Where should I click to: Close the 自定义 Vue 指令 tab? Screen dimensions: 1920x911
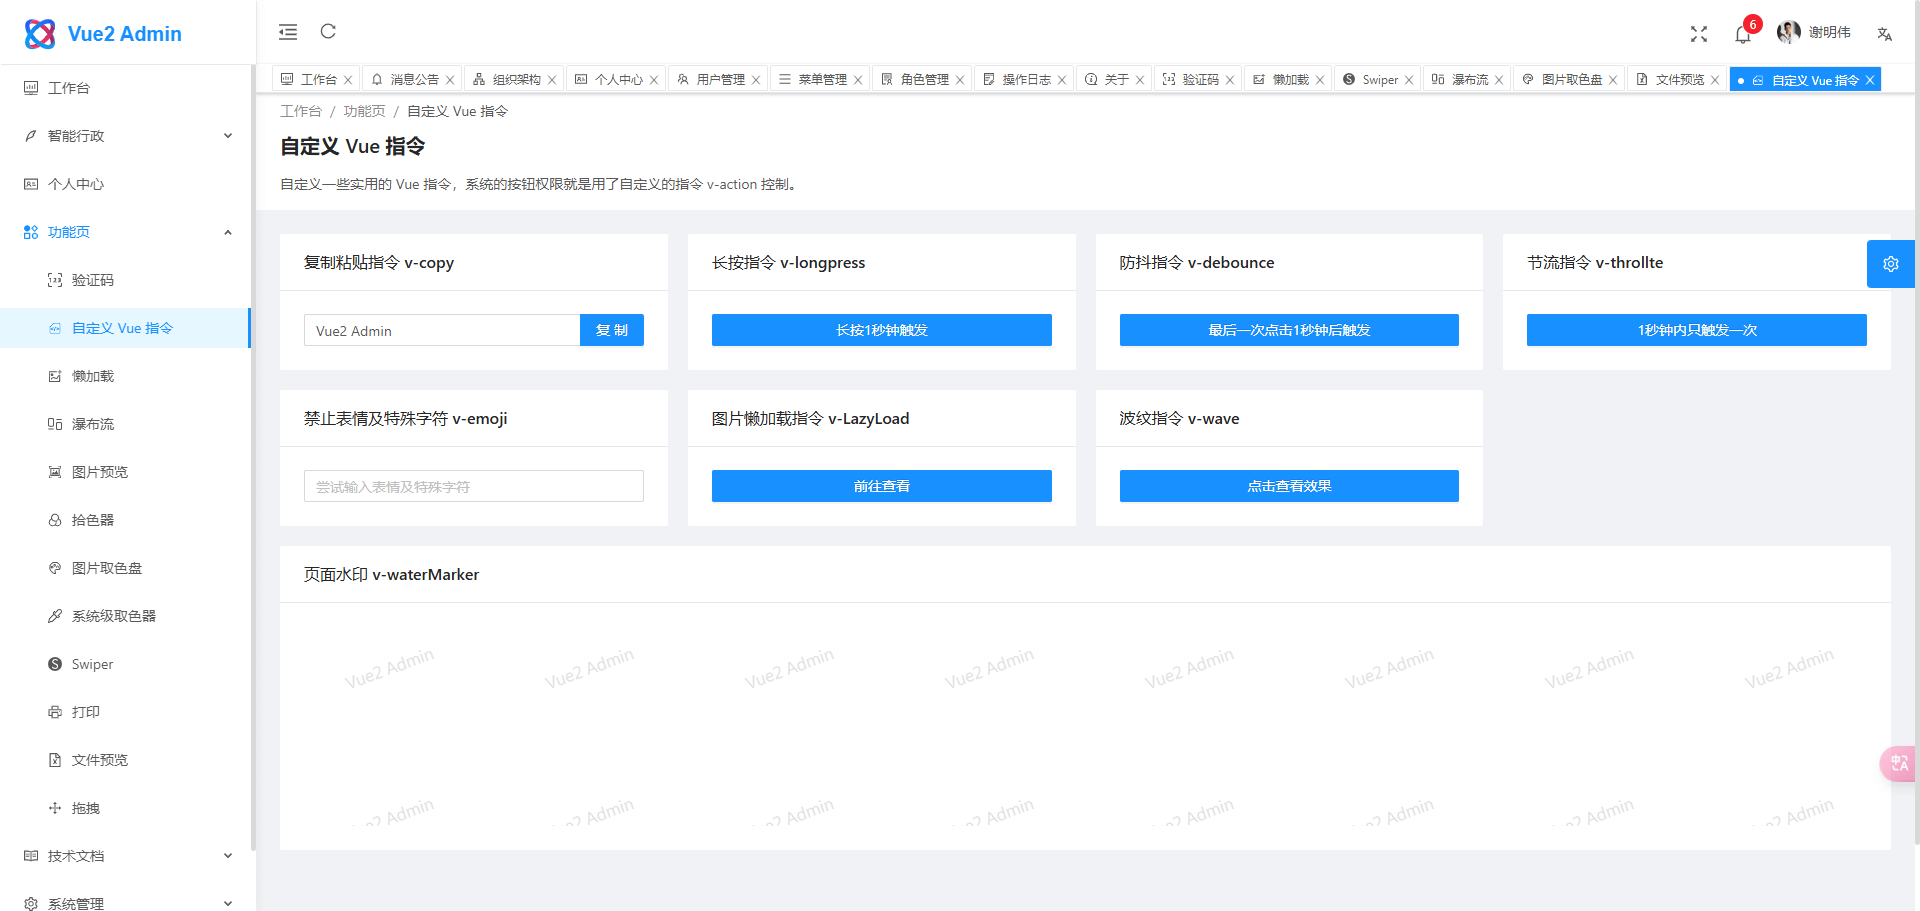click(x=1870, y=80)
